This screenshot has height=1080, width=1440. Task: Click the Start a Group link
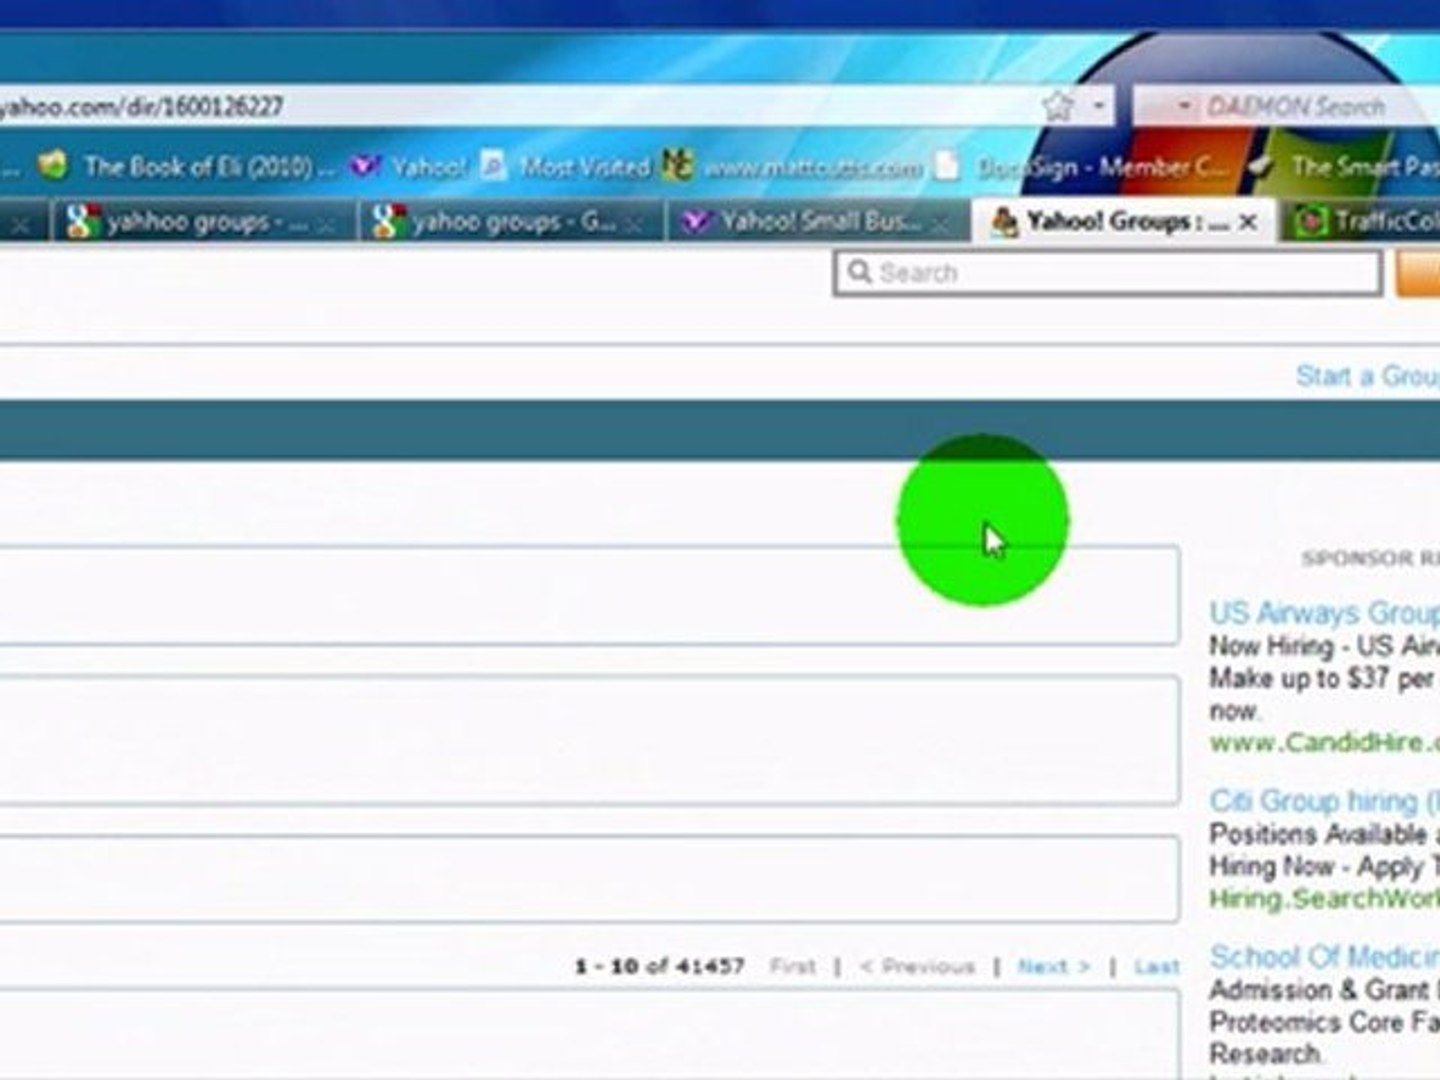1368,376
